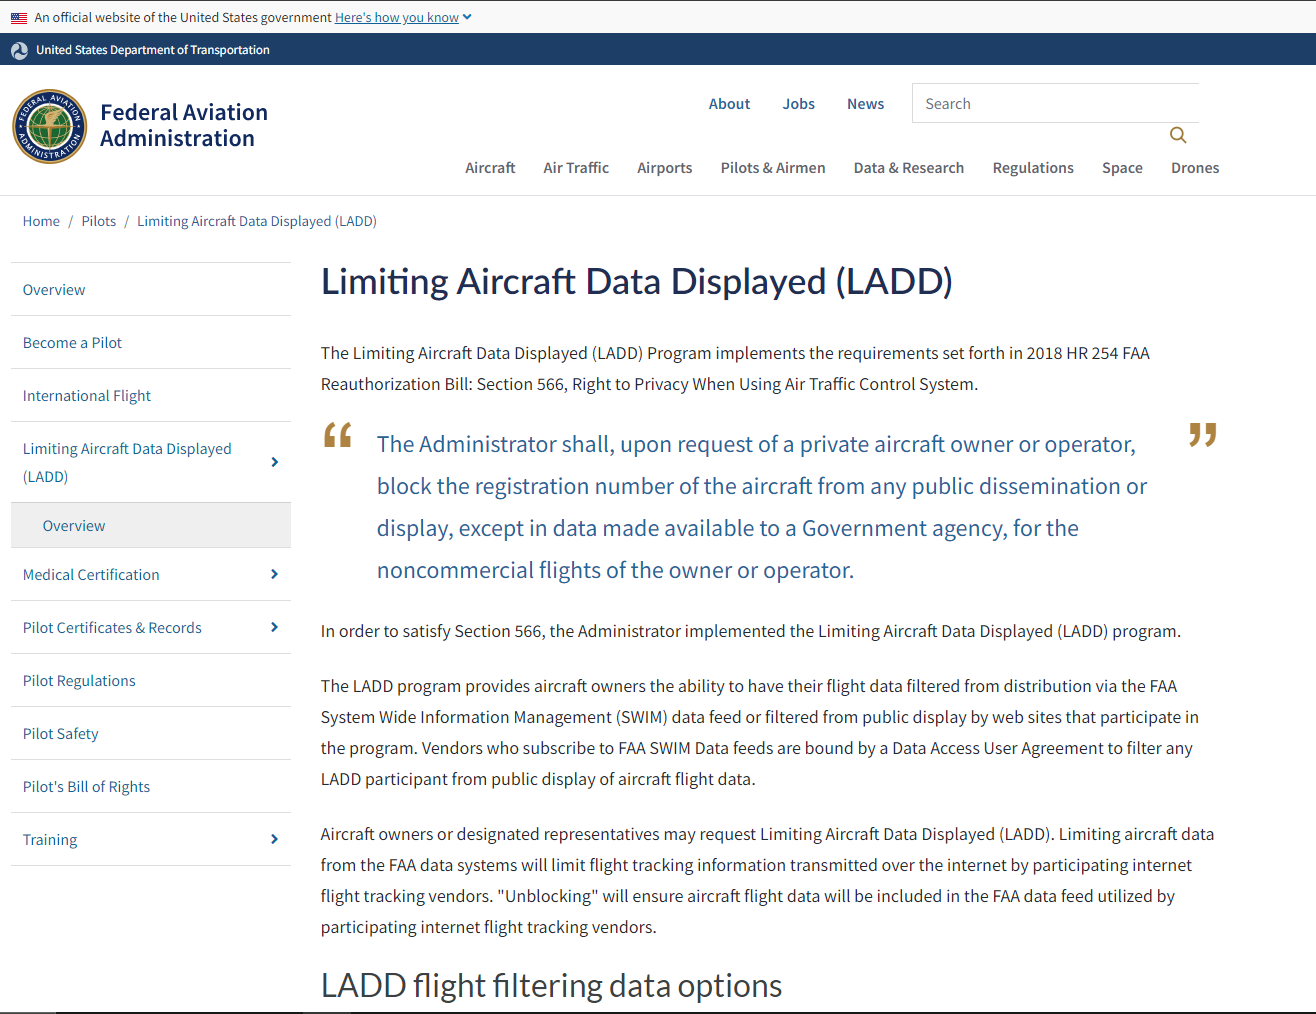Open the Jobs link
The height and width of the screenshot is (1014, 1316).
tap(798, 104)
